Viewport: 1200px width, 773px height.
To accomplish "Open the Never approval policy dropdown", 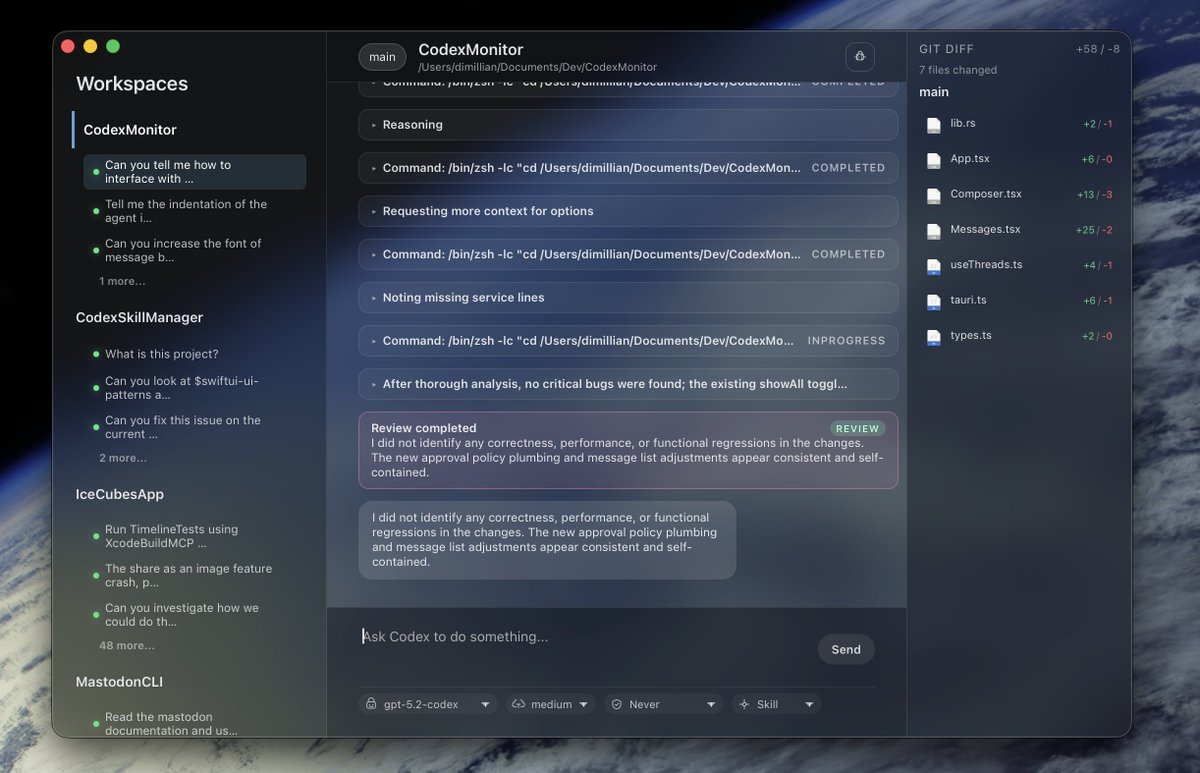I will 663,704.
